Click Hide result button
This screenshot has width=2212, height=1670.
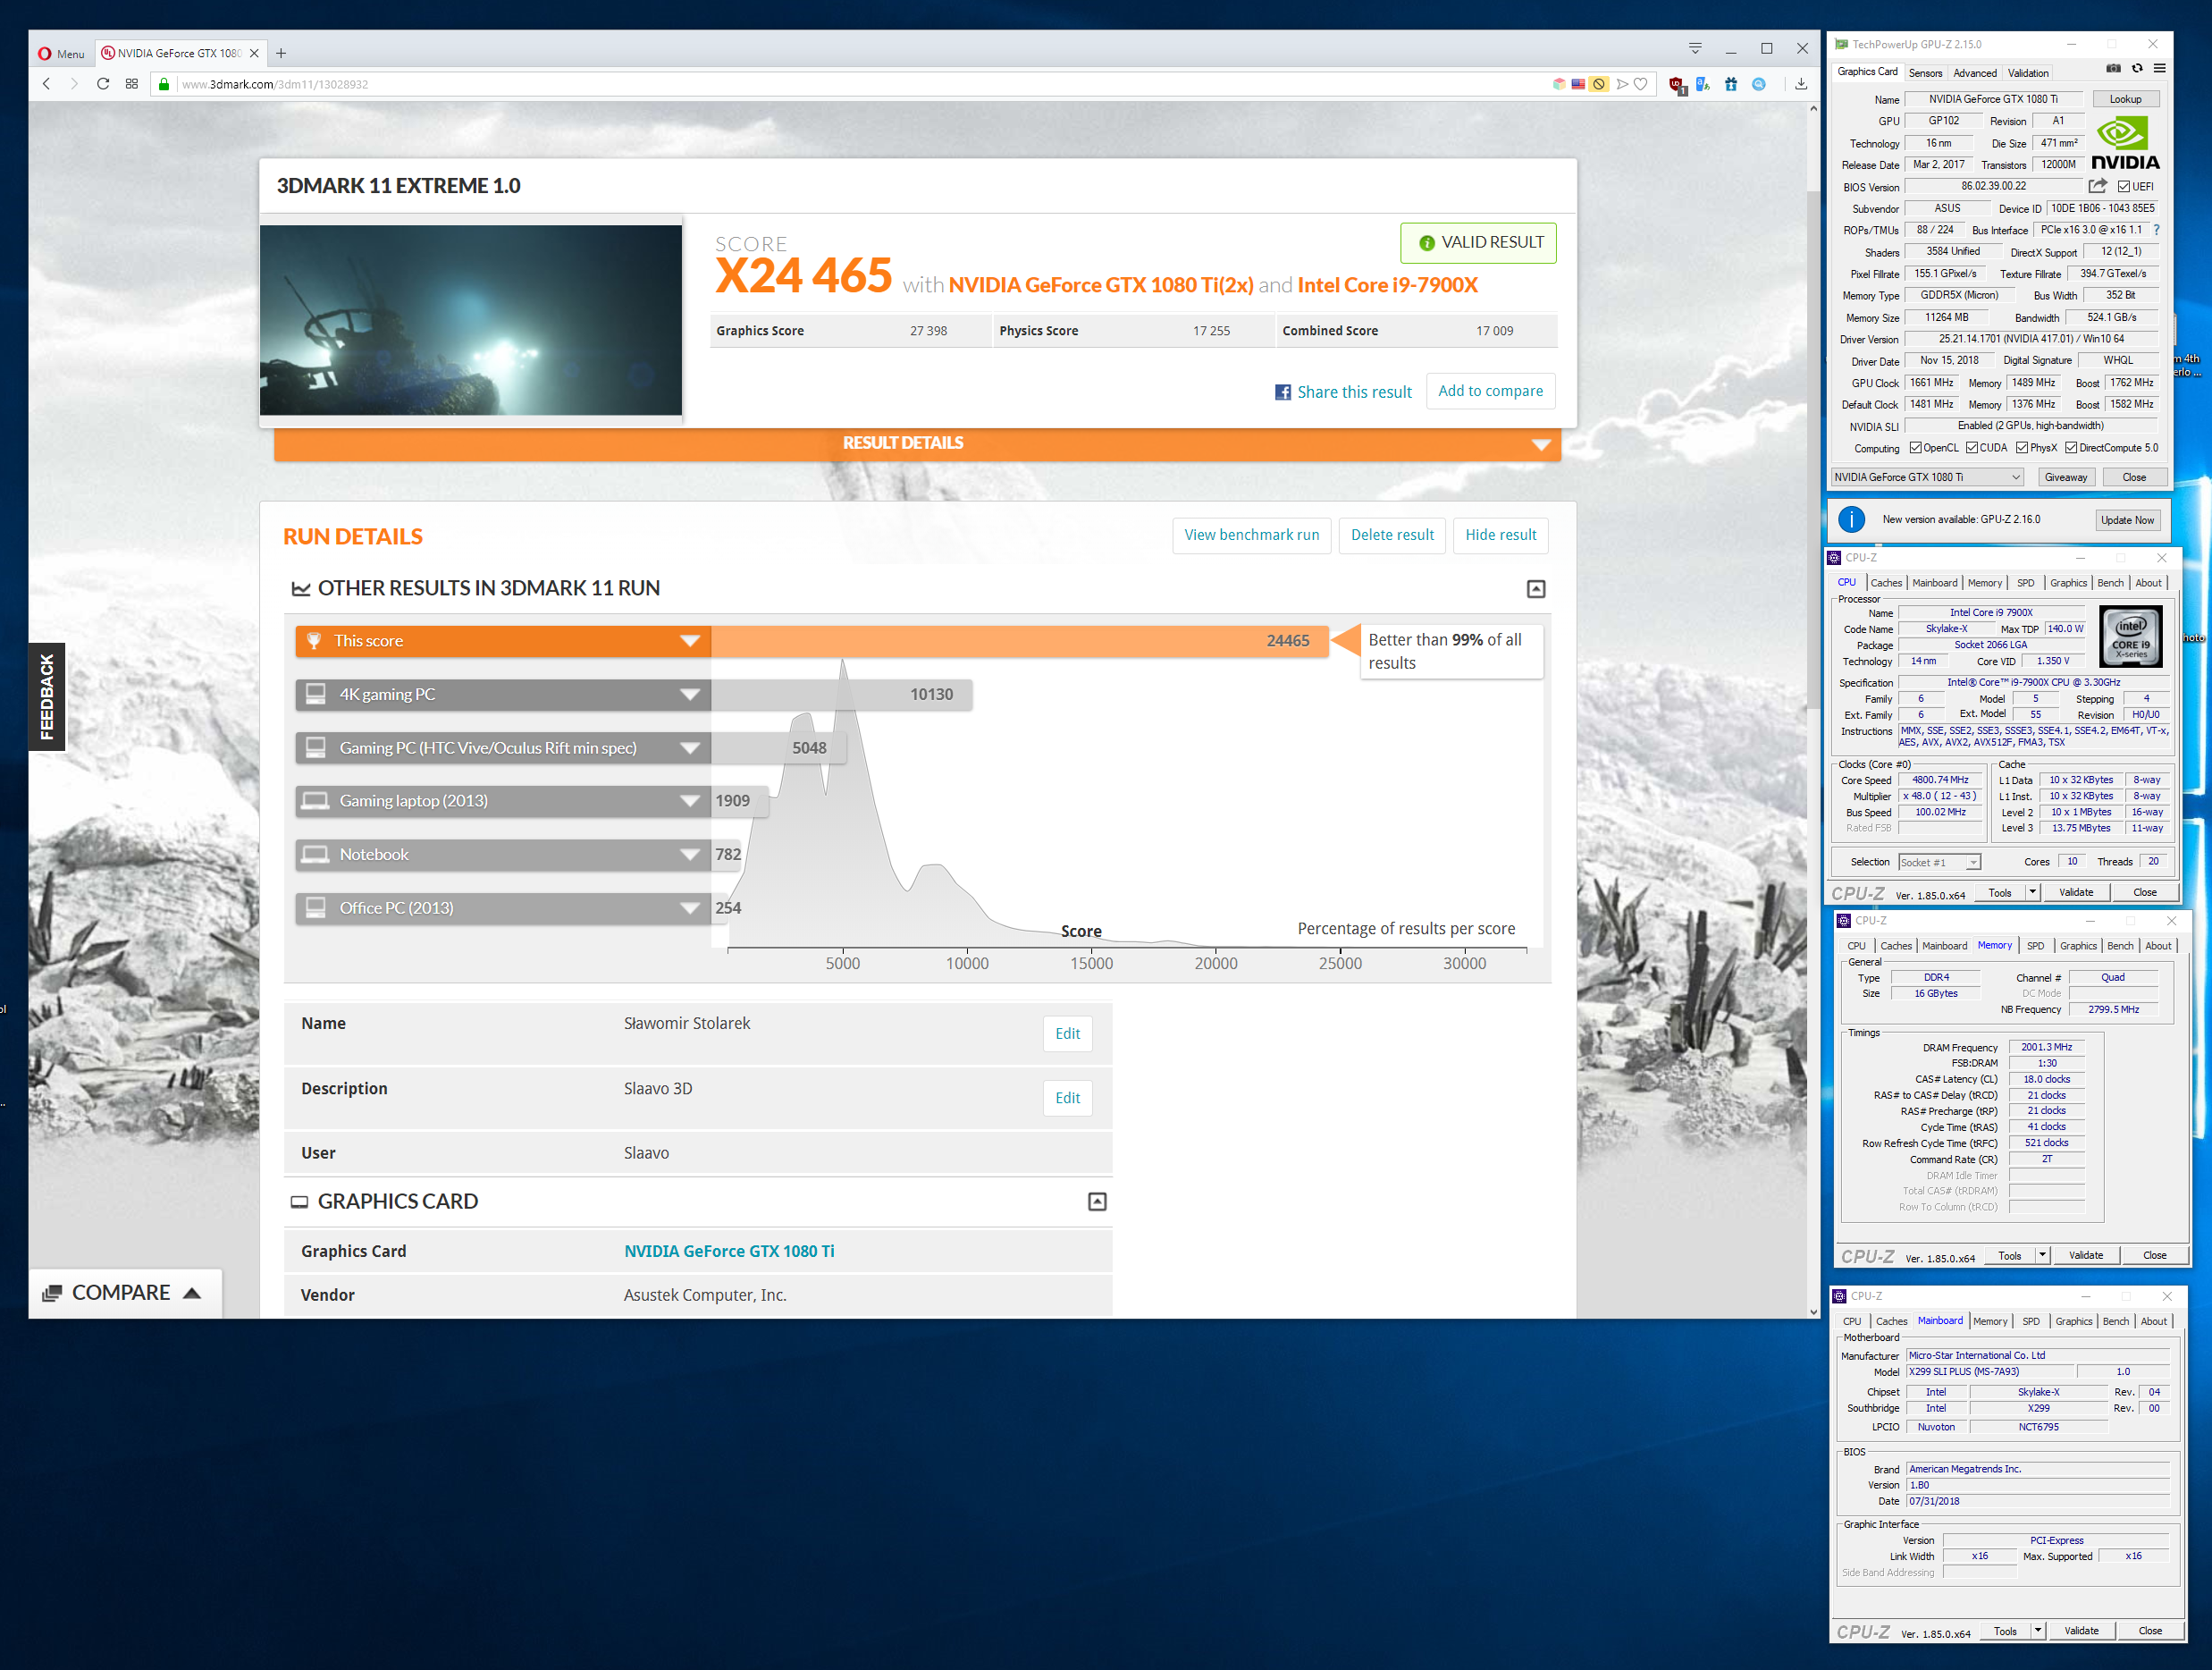click(x=1500, y=535)
